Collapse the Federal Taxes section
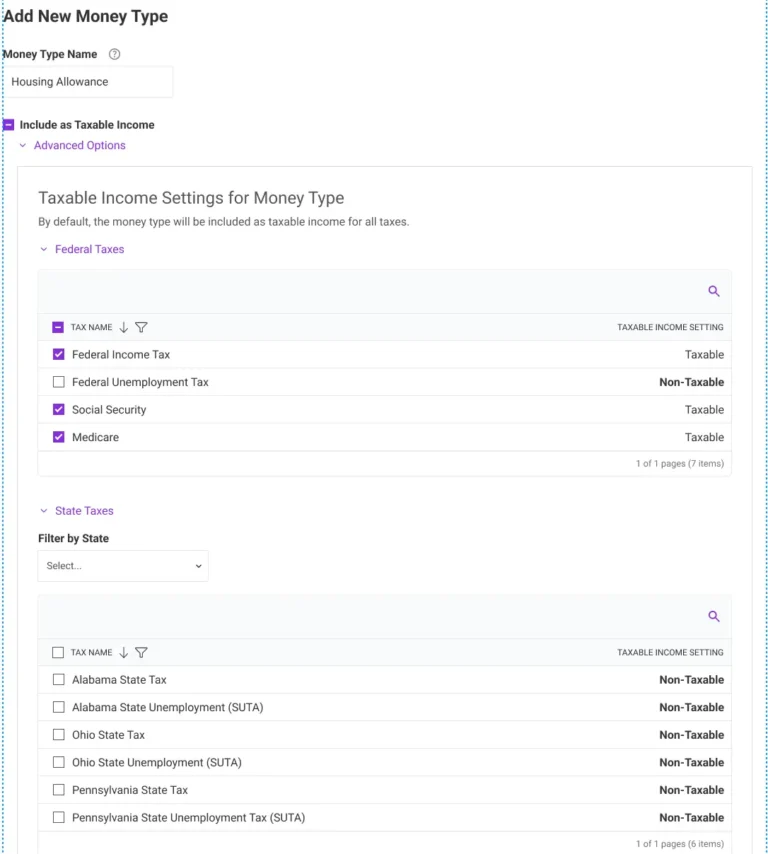The height and width of the screenshot is (854, 768). pyautogui.click(x=43, y=249)
